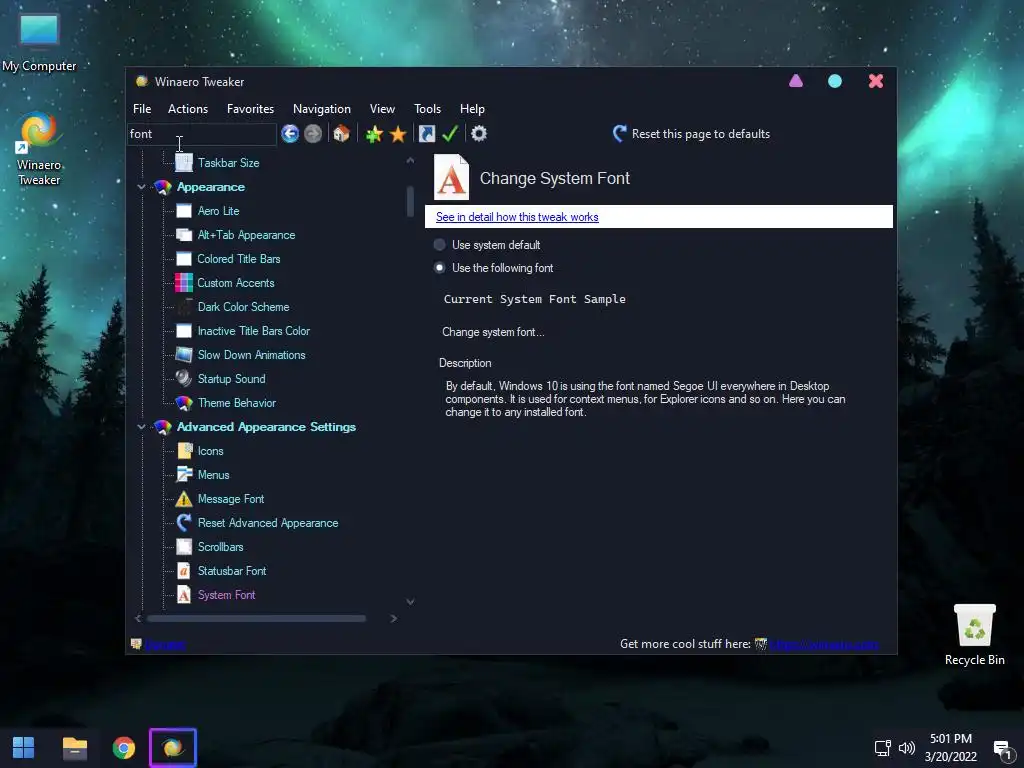Collapse the Advanced Appearance Settings category
Screen dimensions: 1024x768
point(141,427)
